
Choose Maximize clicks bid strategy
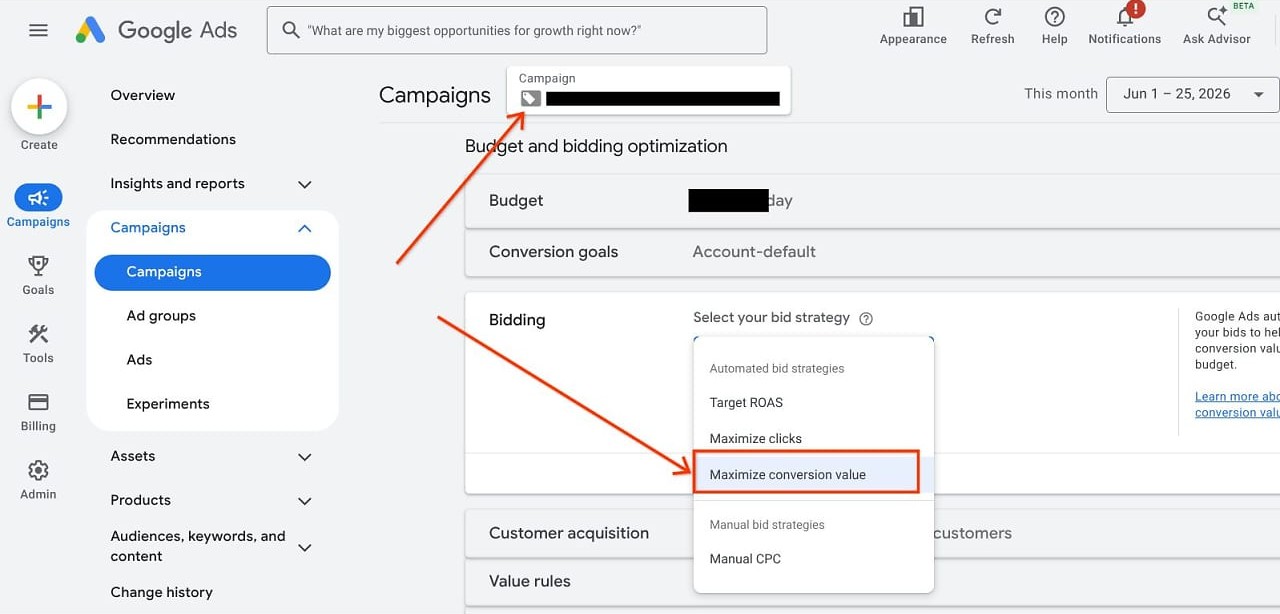(813, 438)
